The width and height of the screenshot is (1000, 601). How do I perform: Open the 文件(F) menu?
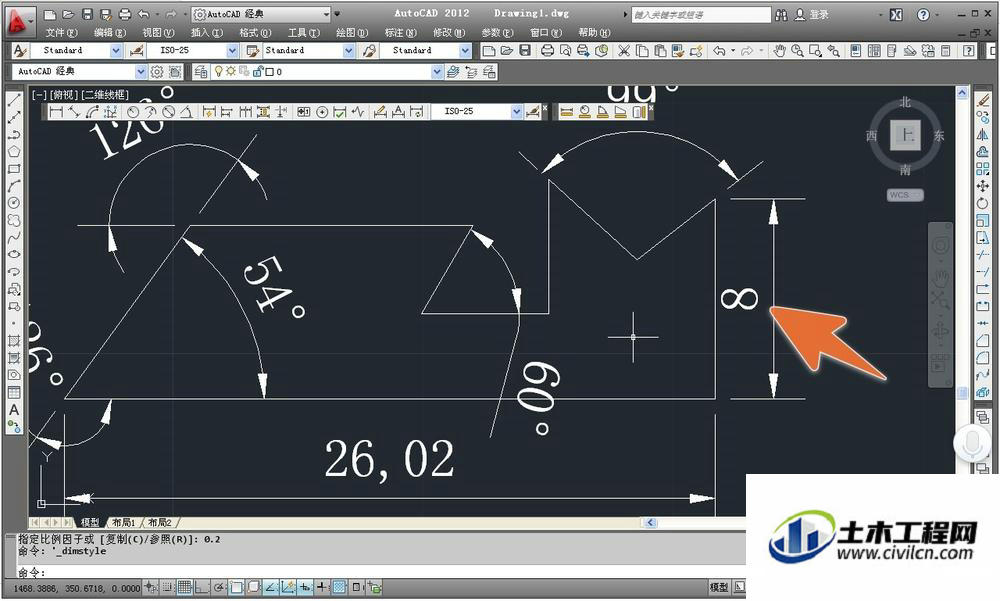pos(61,33)
